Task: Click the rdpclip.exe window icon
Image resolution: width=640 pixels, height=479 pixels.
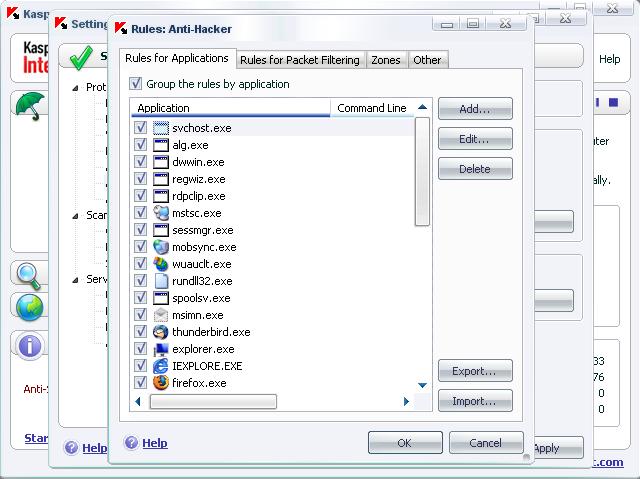Action: (161, 196)
